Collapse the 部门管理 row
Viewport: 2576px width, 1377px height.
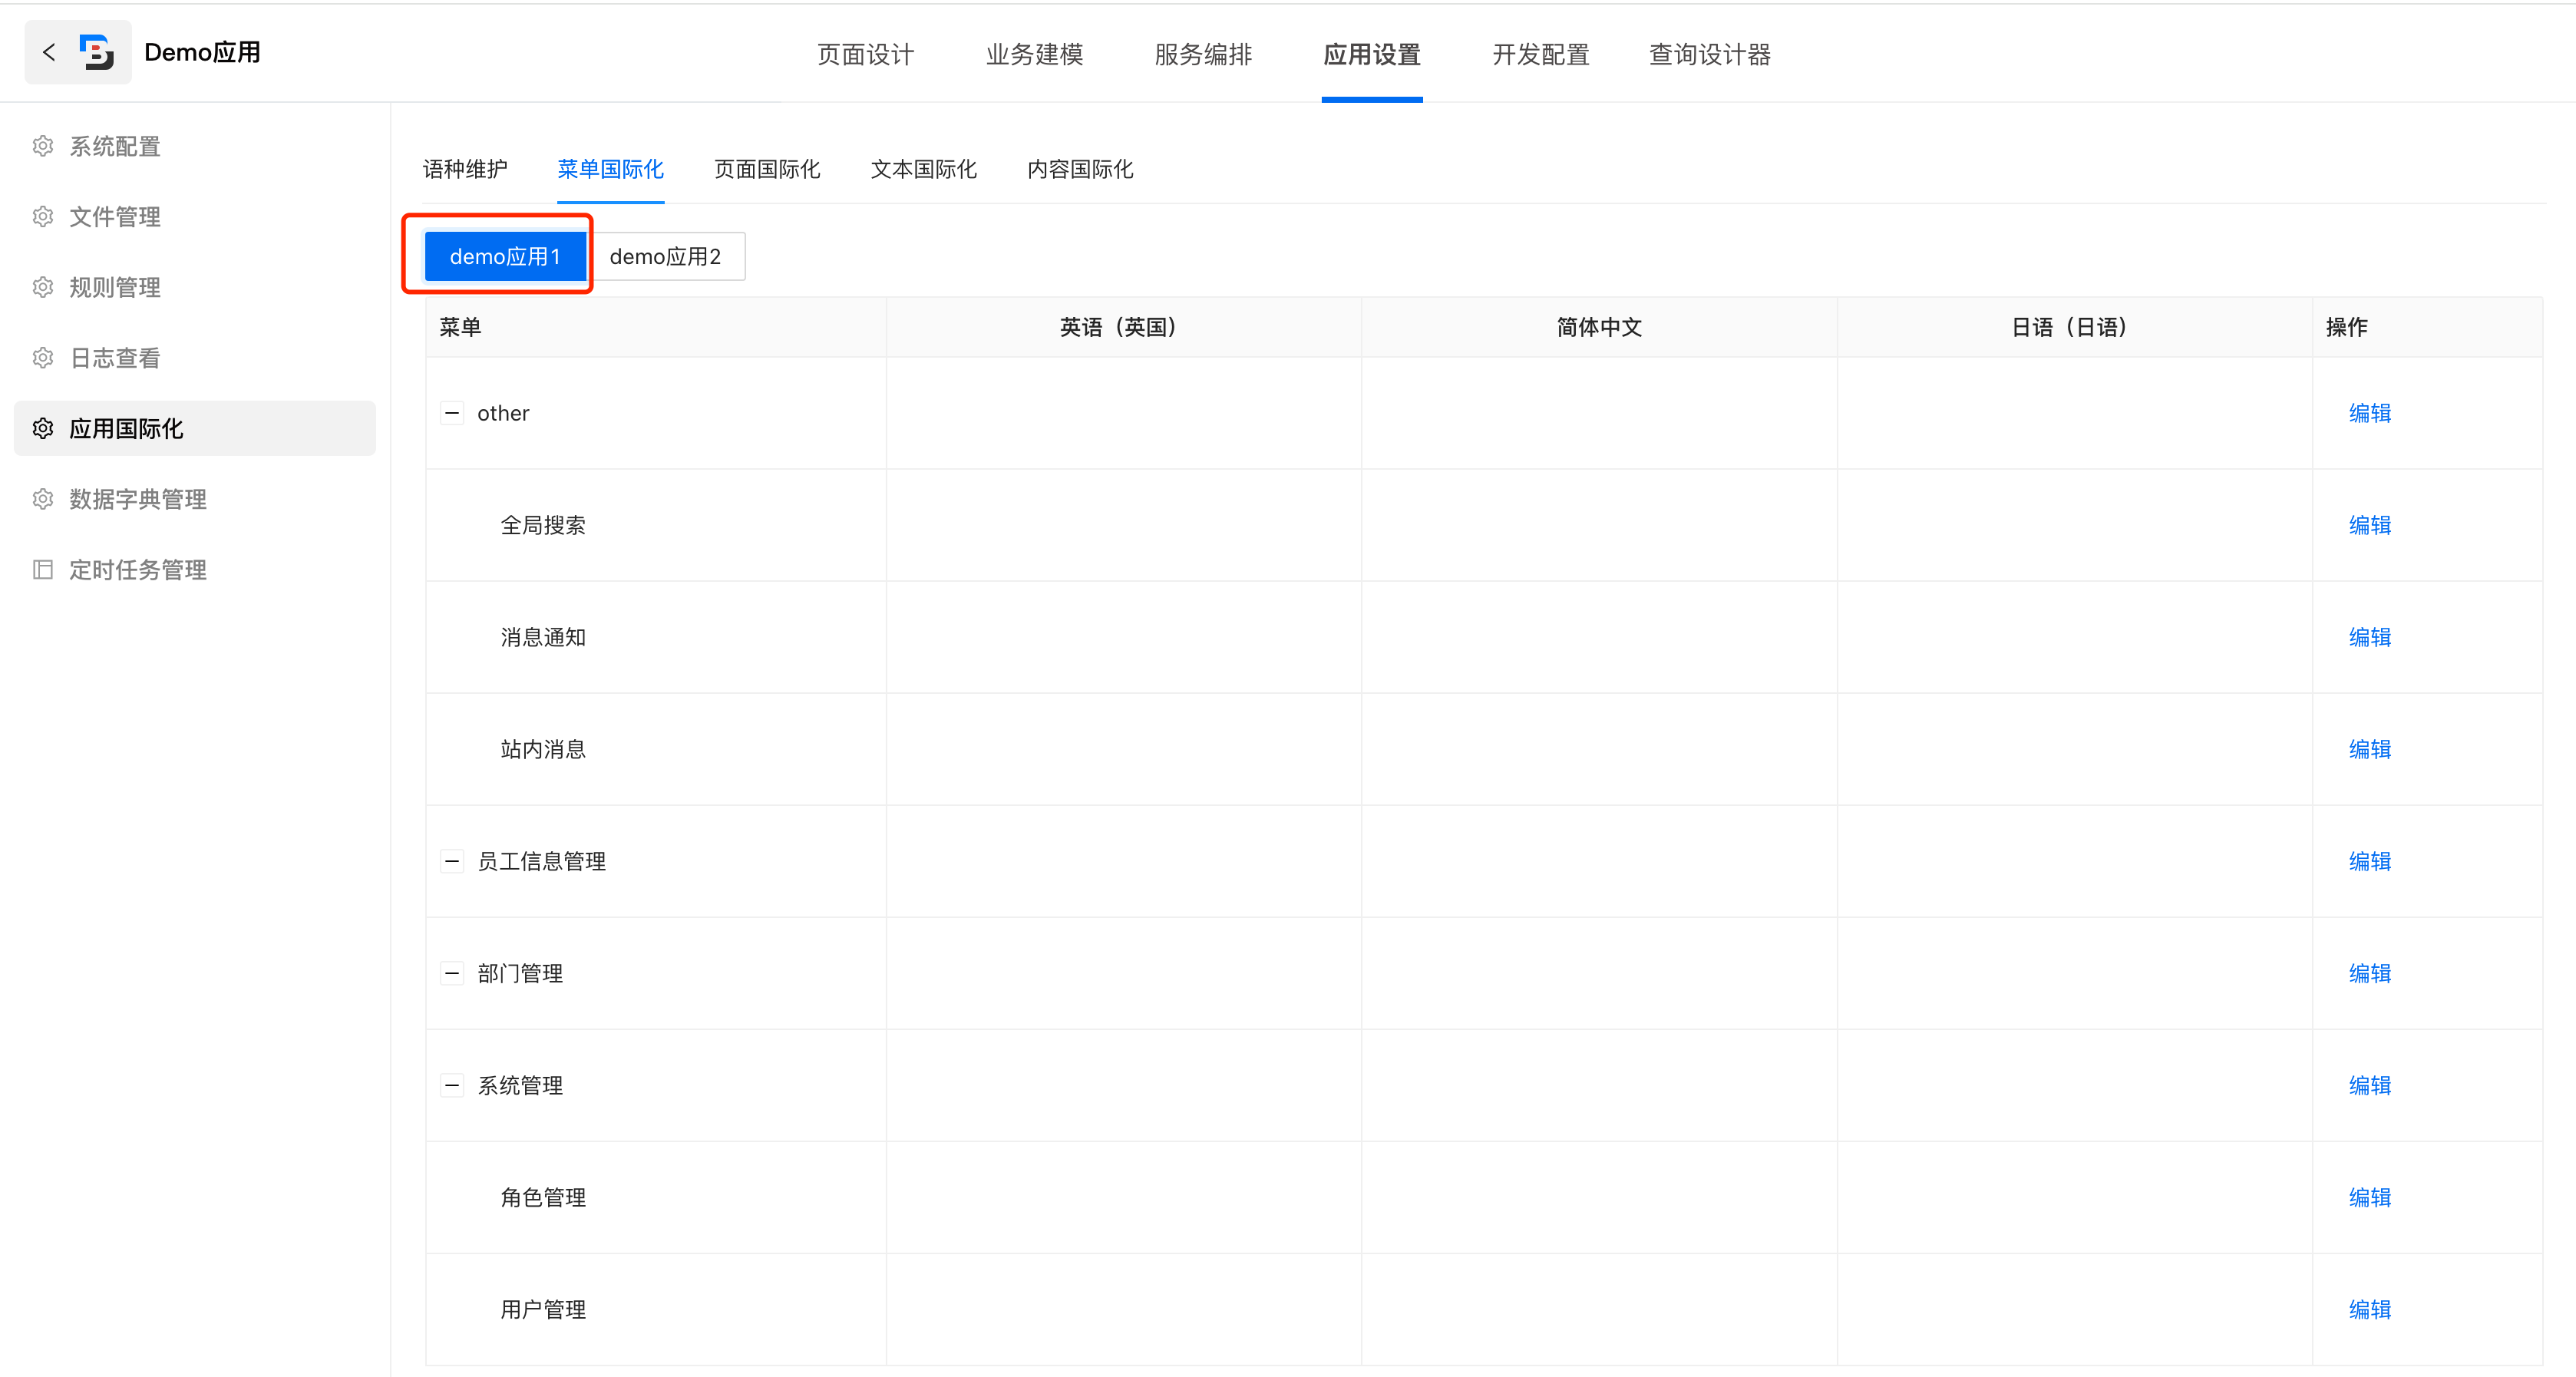[x=452, y=973]
